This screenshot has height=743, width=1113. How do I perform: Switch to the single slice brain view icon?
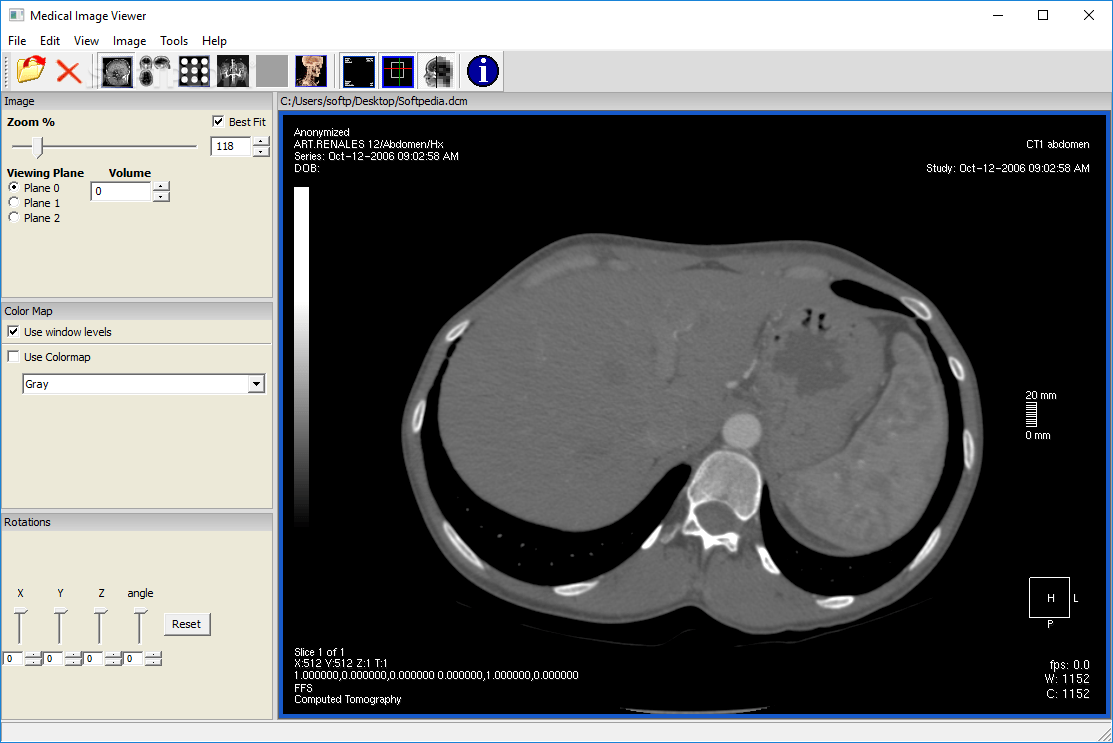click(116, 70)
